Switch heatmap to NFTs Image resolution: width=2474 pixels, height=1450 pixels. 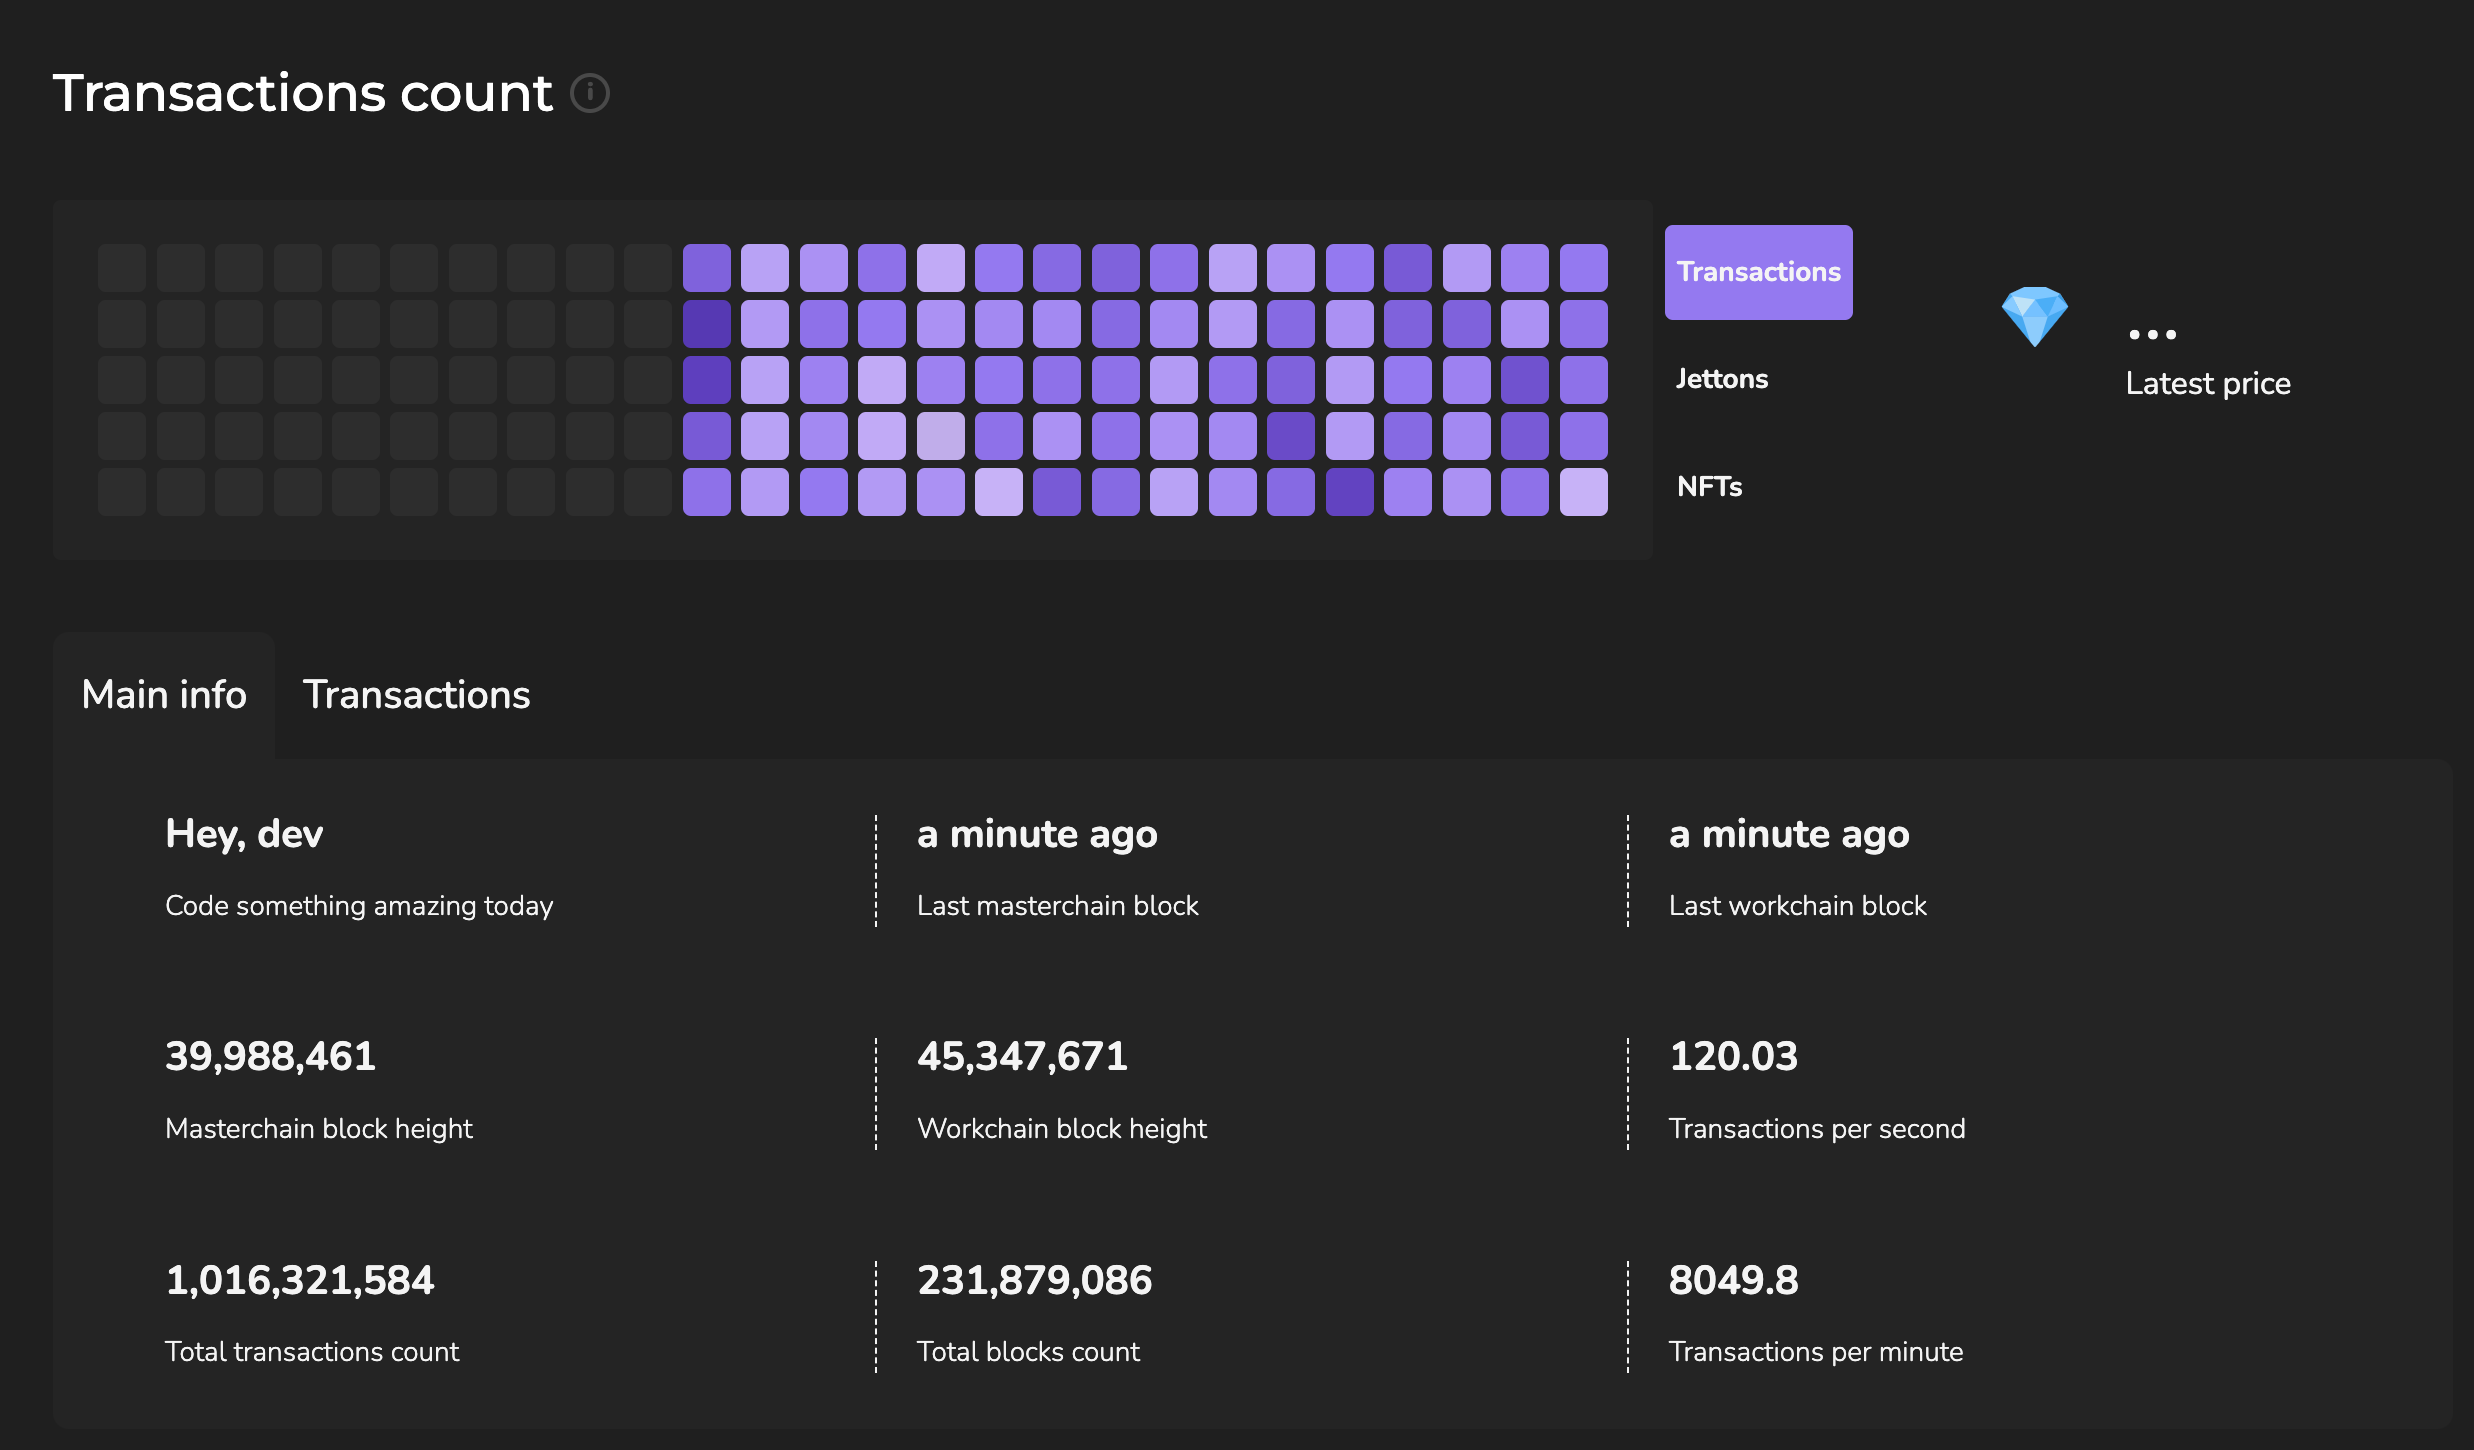[1709, 487]
